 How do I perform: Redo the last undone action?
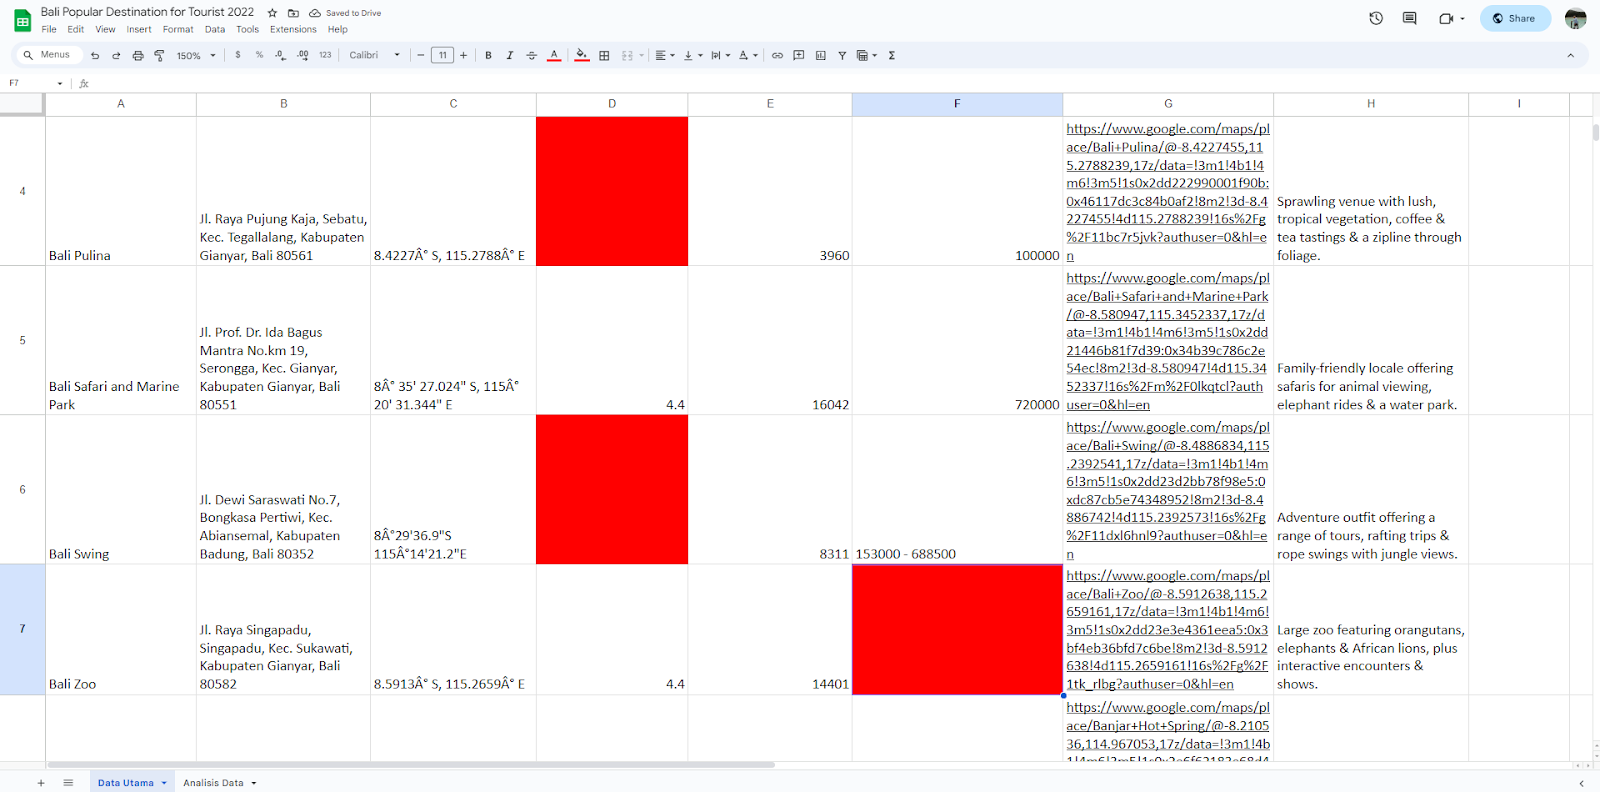(x=116, y=56)
